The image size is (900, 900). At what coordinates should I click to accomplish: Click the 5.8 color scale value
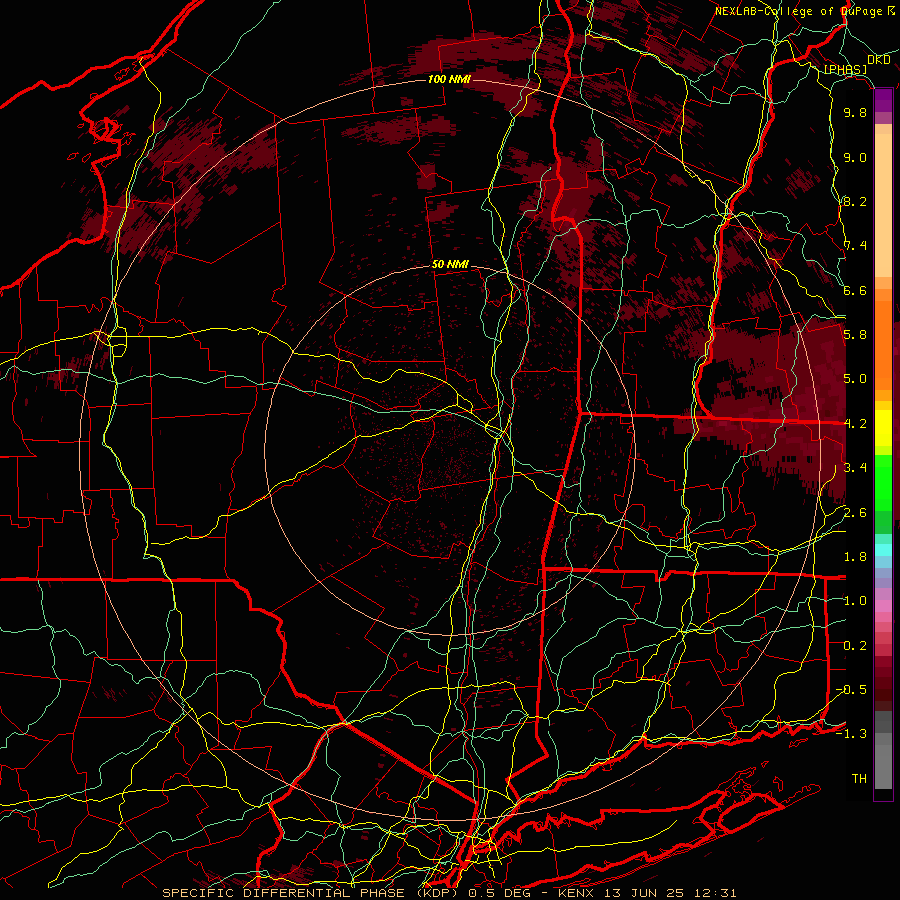(855, 335)
